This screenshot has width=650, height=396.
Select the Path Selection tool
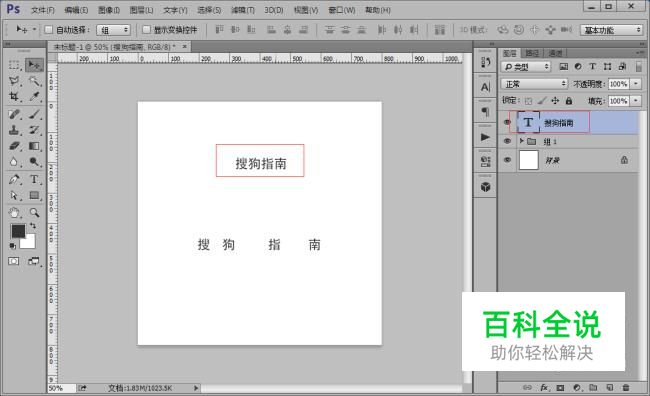pyautogui.click(x=14, y=195)
